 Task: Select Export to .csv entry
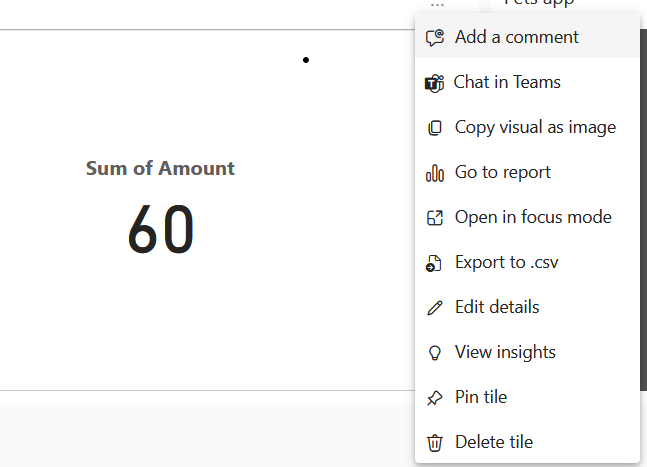coord(527,262)
